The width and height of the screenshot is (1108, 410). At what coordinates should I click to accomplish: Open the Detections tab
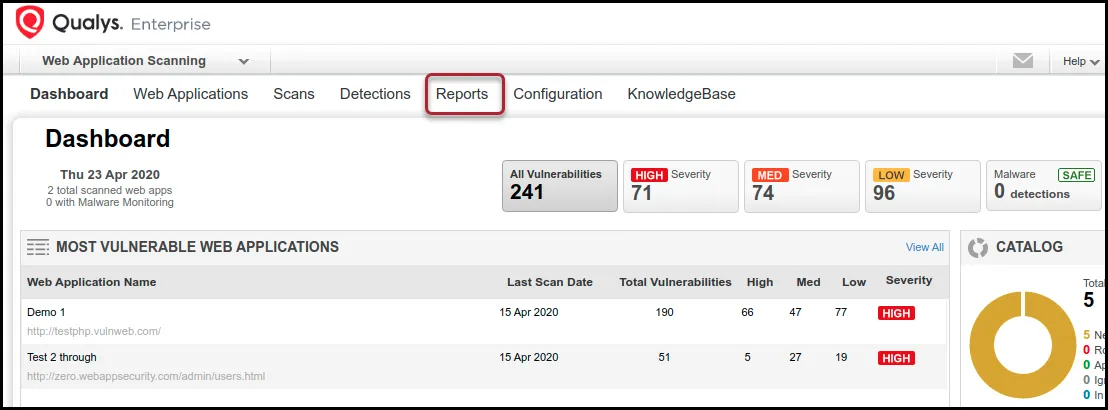[x=375, y=94]
